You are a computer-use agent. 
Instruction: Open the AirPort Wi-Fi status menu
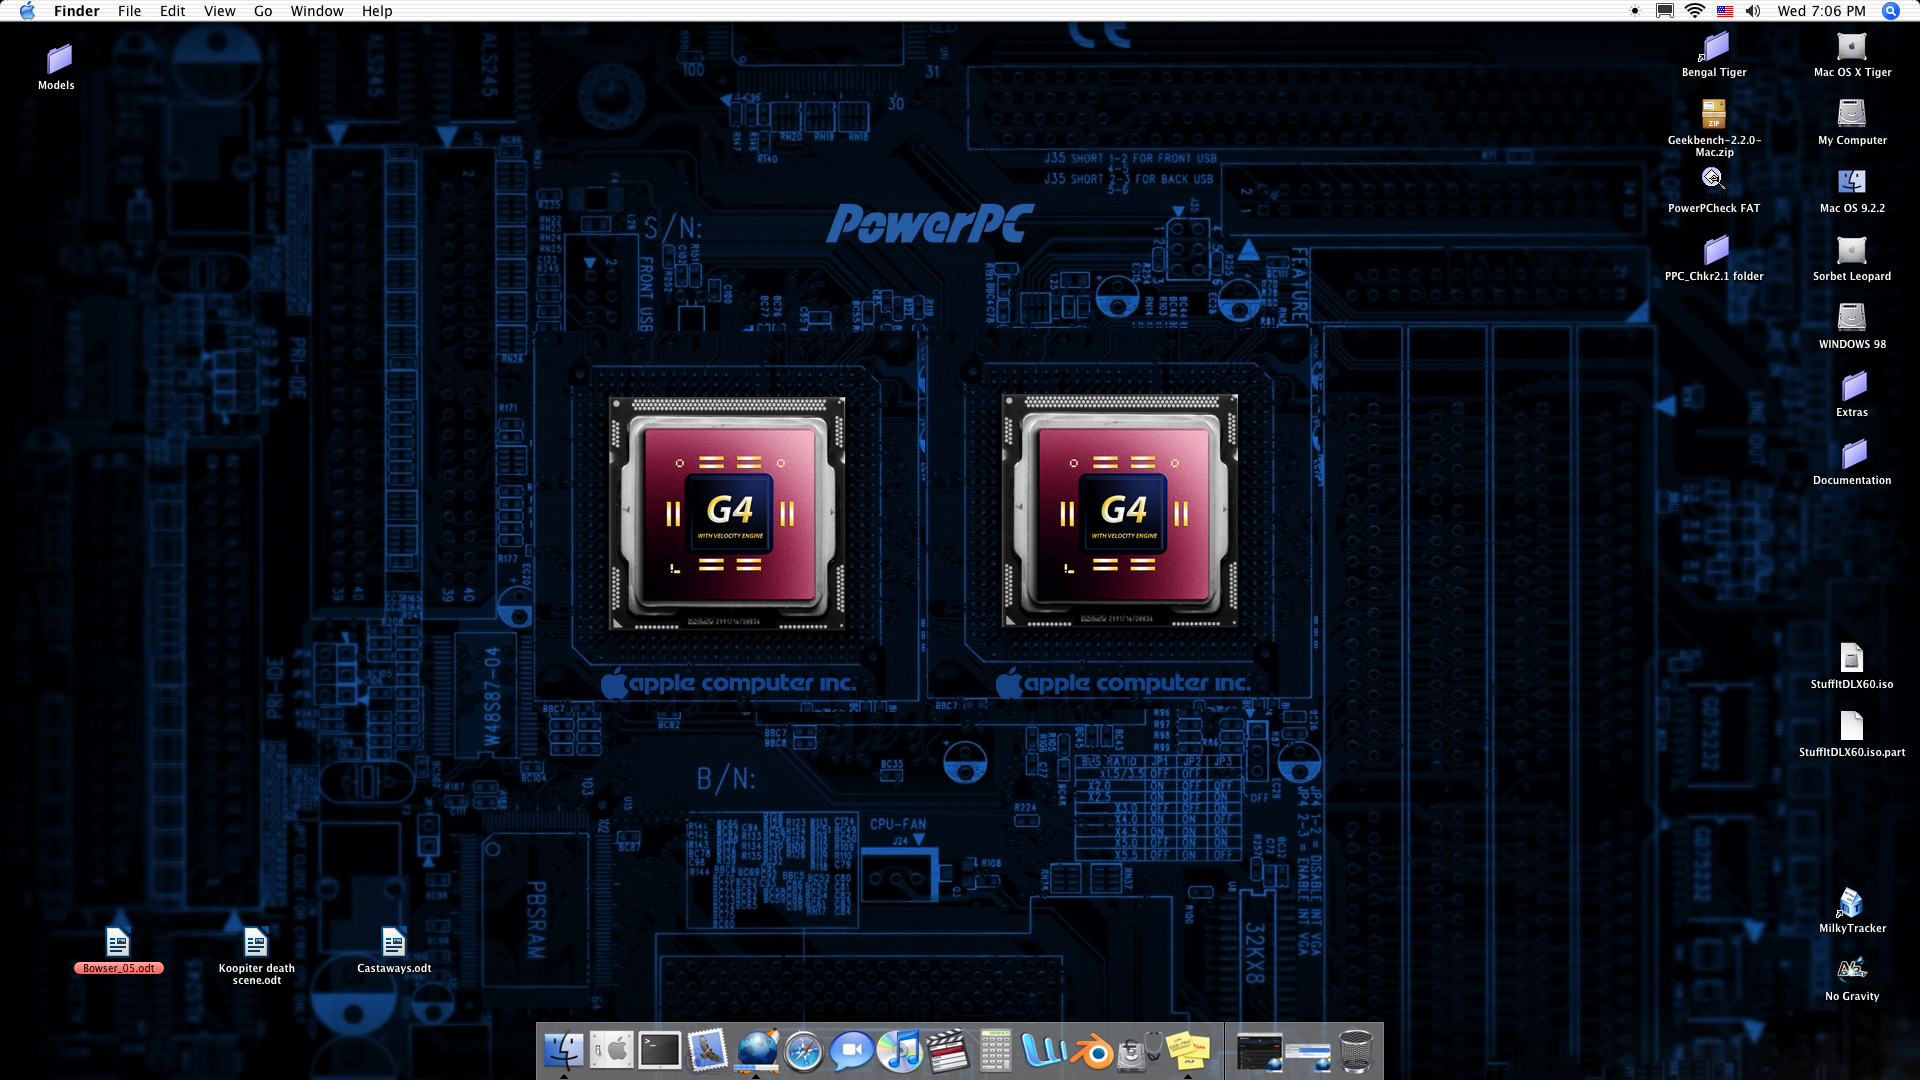coord(1694,11)
